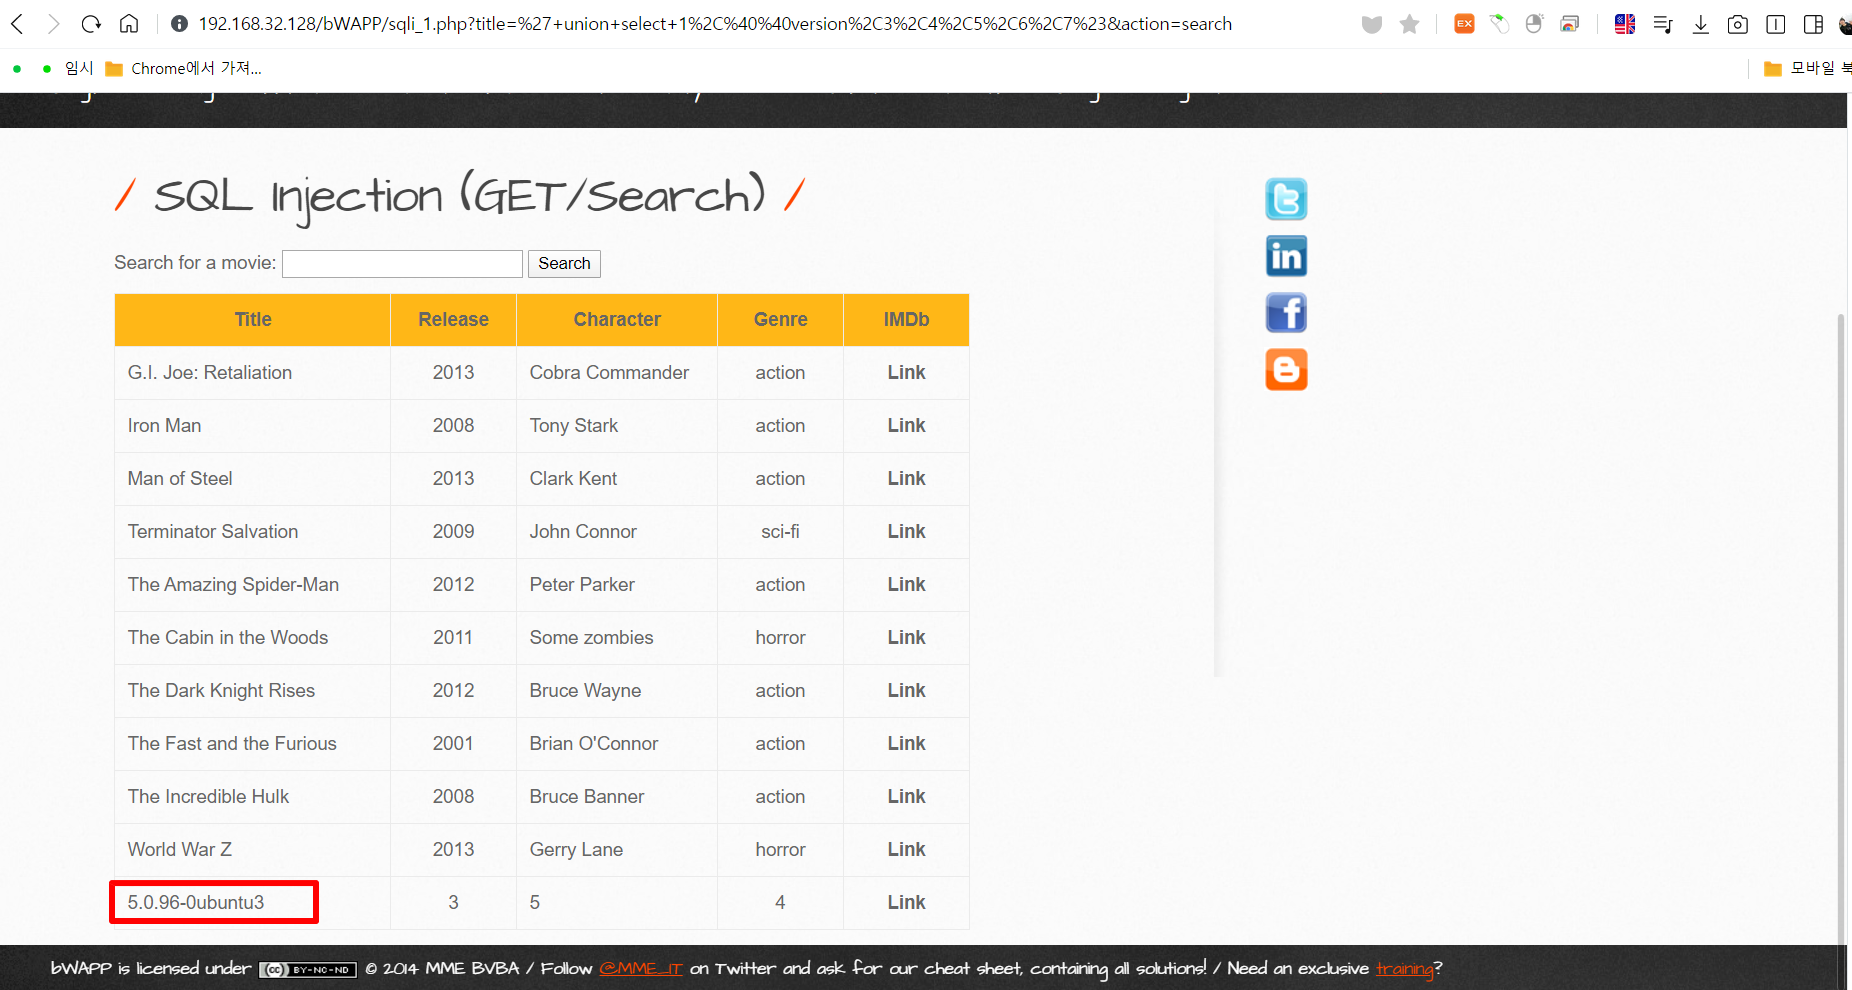Go back to the previous page

17,24
